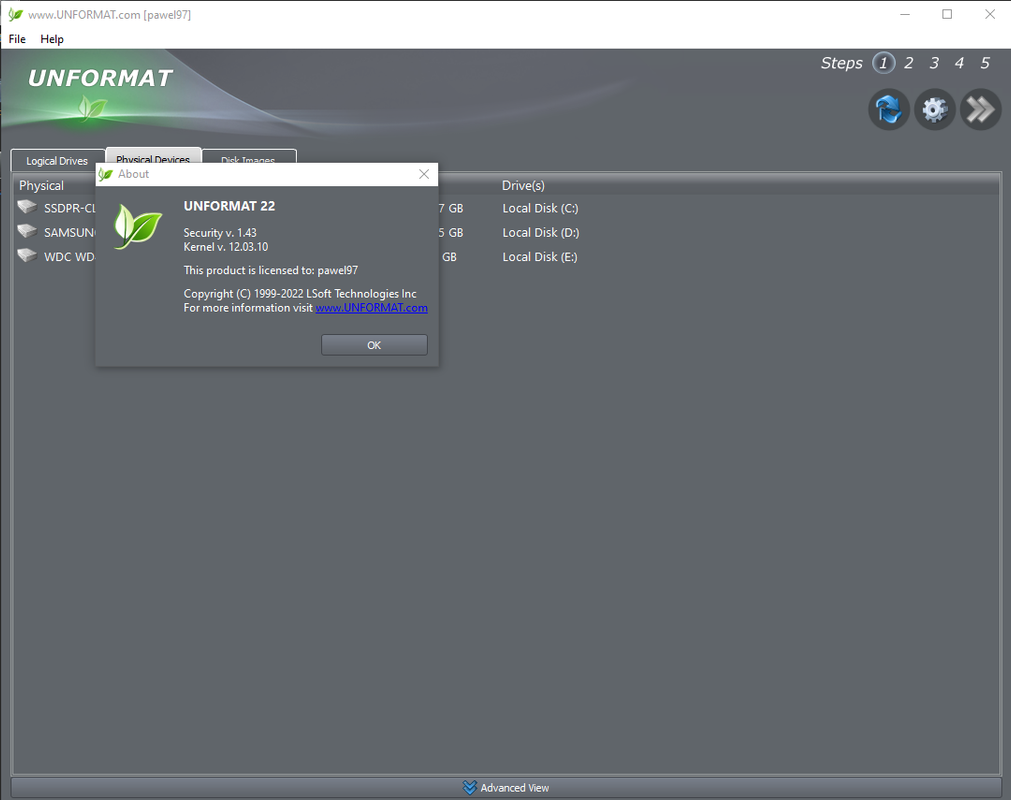Maximize the UNFORMAT main window
Viewport: 1011px width, 800px height.
pyautogui.click(x=947, y=14)
